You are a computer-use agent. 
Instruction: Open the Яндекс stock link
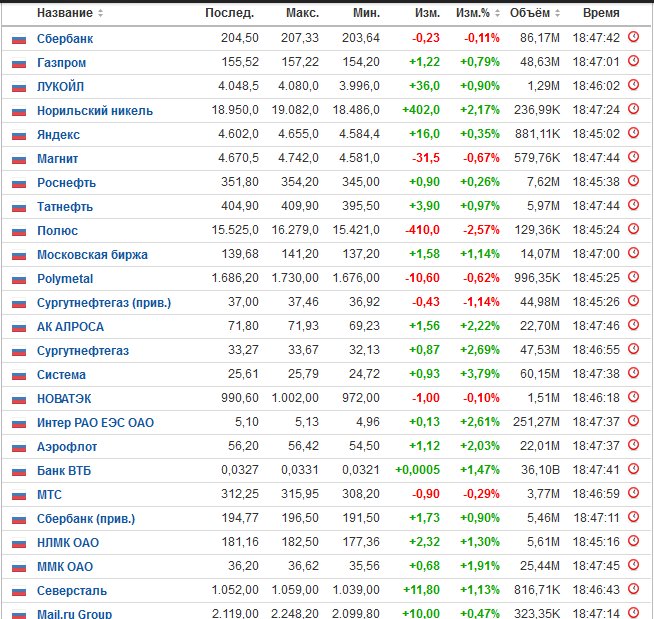click(x=58, y=135)
